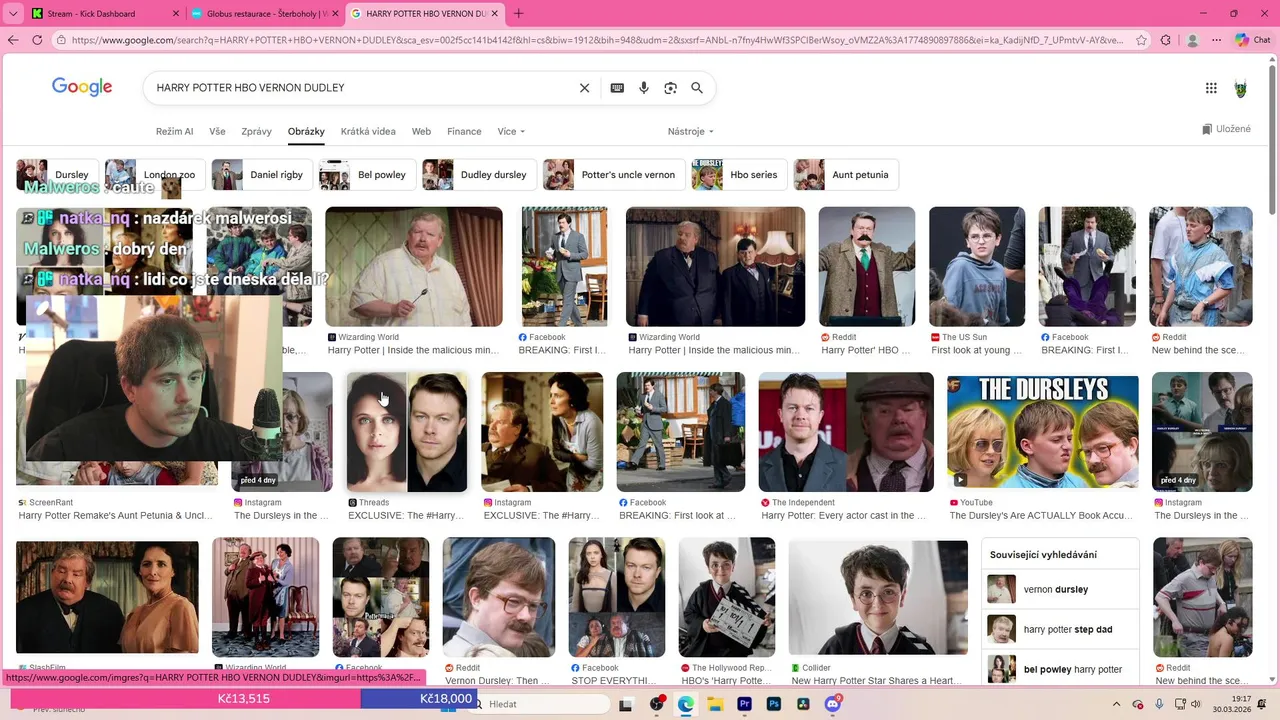Screen dimensions: 1280x720
Task: Go to the Google logo homepage
Action: [x=82, y=87]
